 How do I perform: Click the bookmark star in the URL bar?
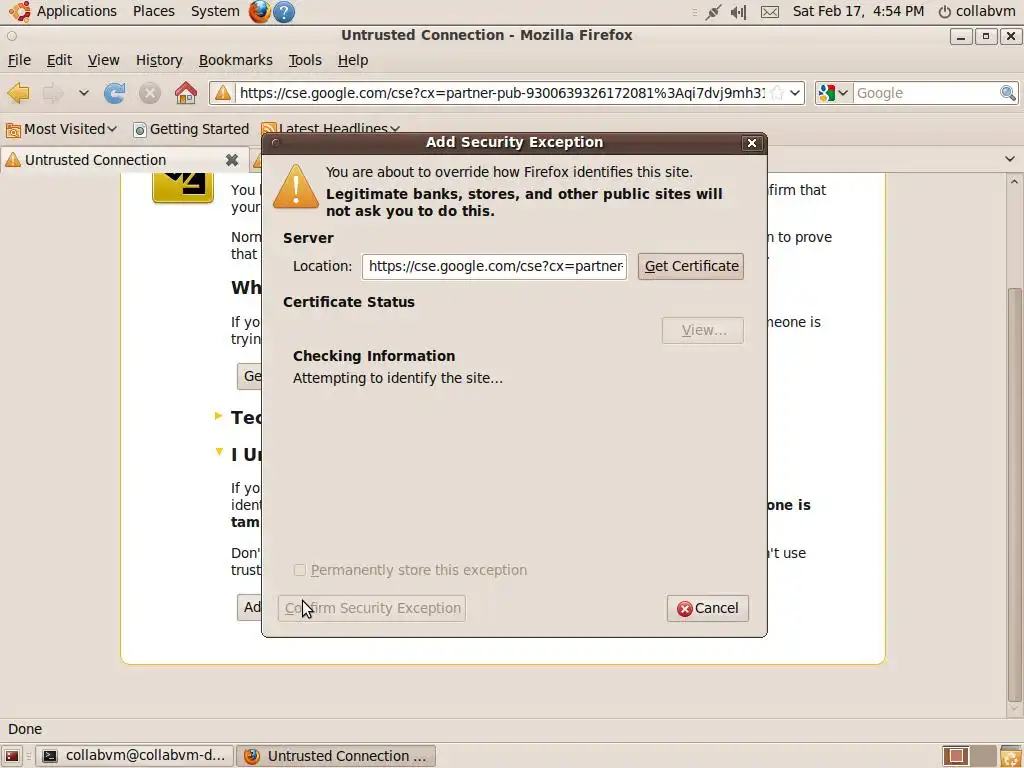pos(777,93)
